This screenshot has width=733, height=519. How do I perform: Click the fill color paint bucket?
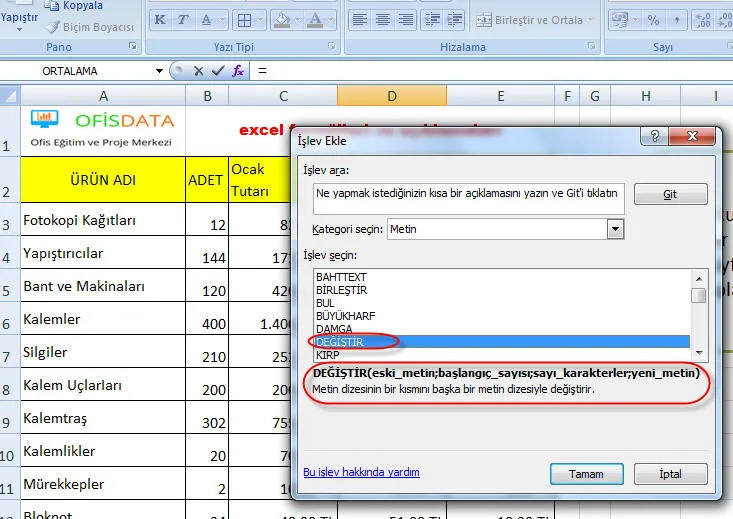click(x=282, y=20)
